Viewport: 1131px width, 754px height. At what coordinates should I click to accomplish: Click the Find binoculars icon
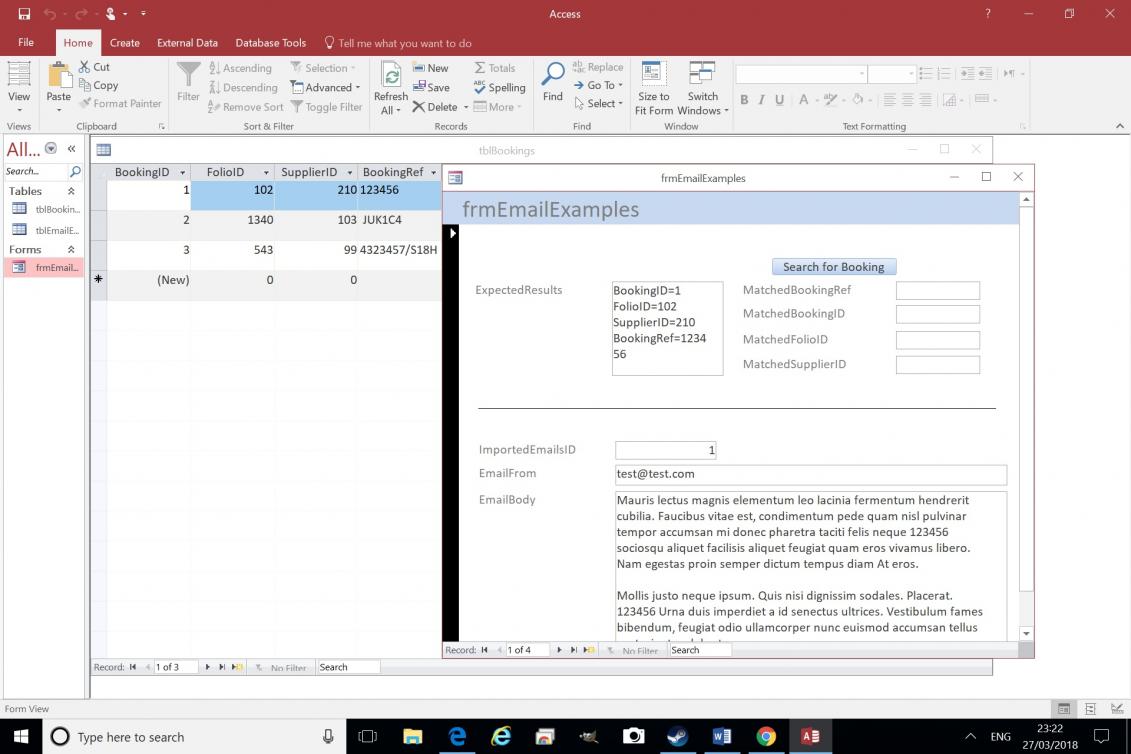tap(552, 75)
